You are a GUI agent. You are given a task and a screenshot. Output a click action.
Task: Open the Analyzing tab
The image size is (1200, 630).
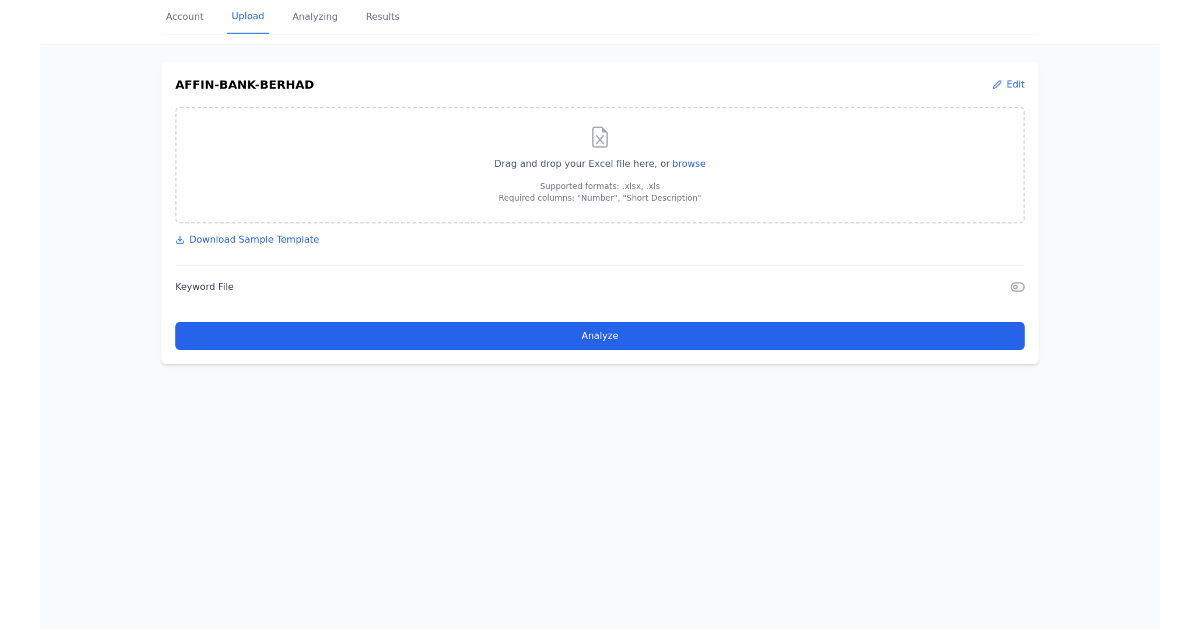(314, 16)
